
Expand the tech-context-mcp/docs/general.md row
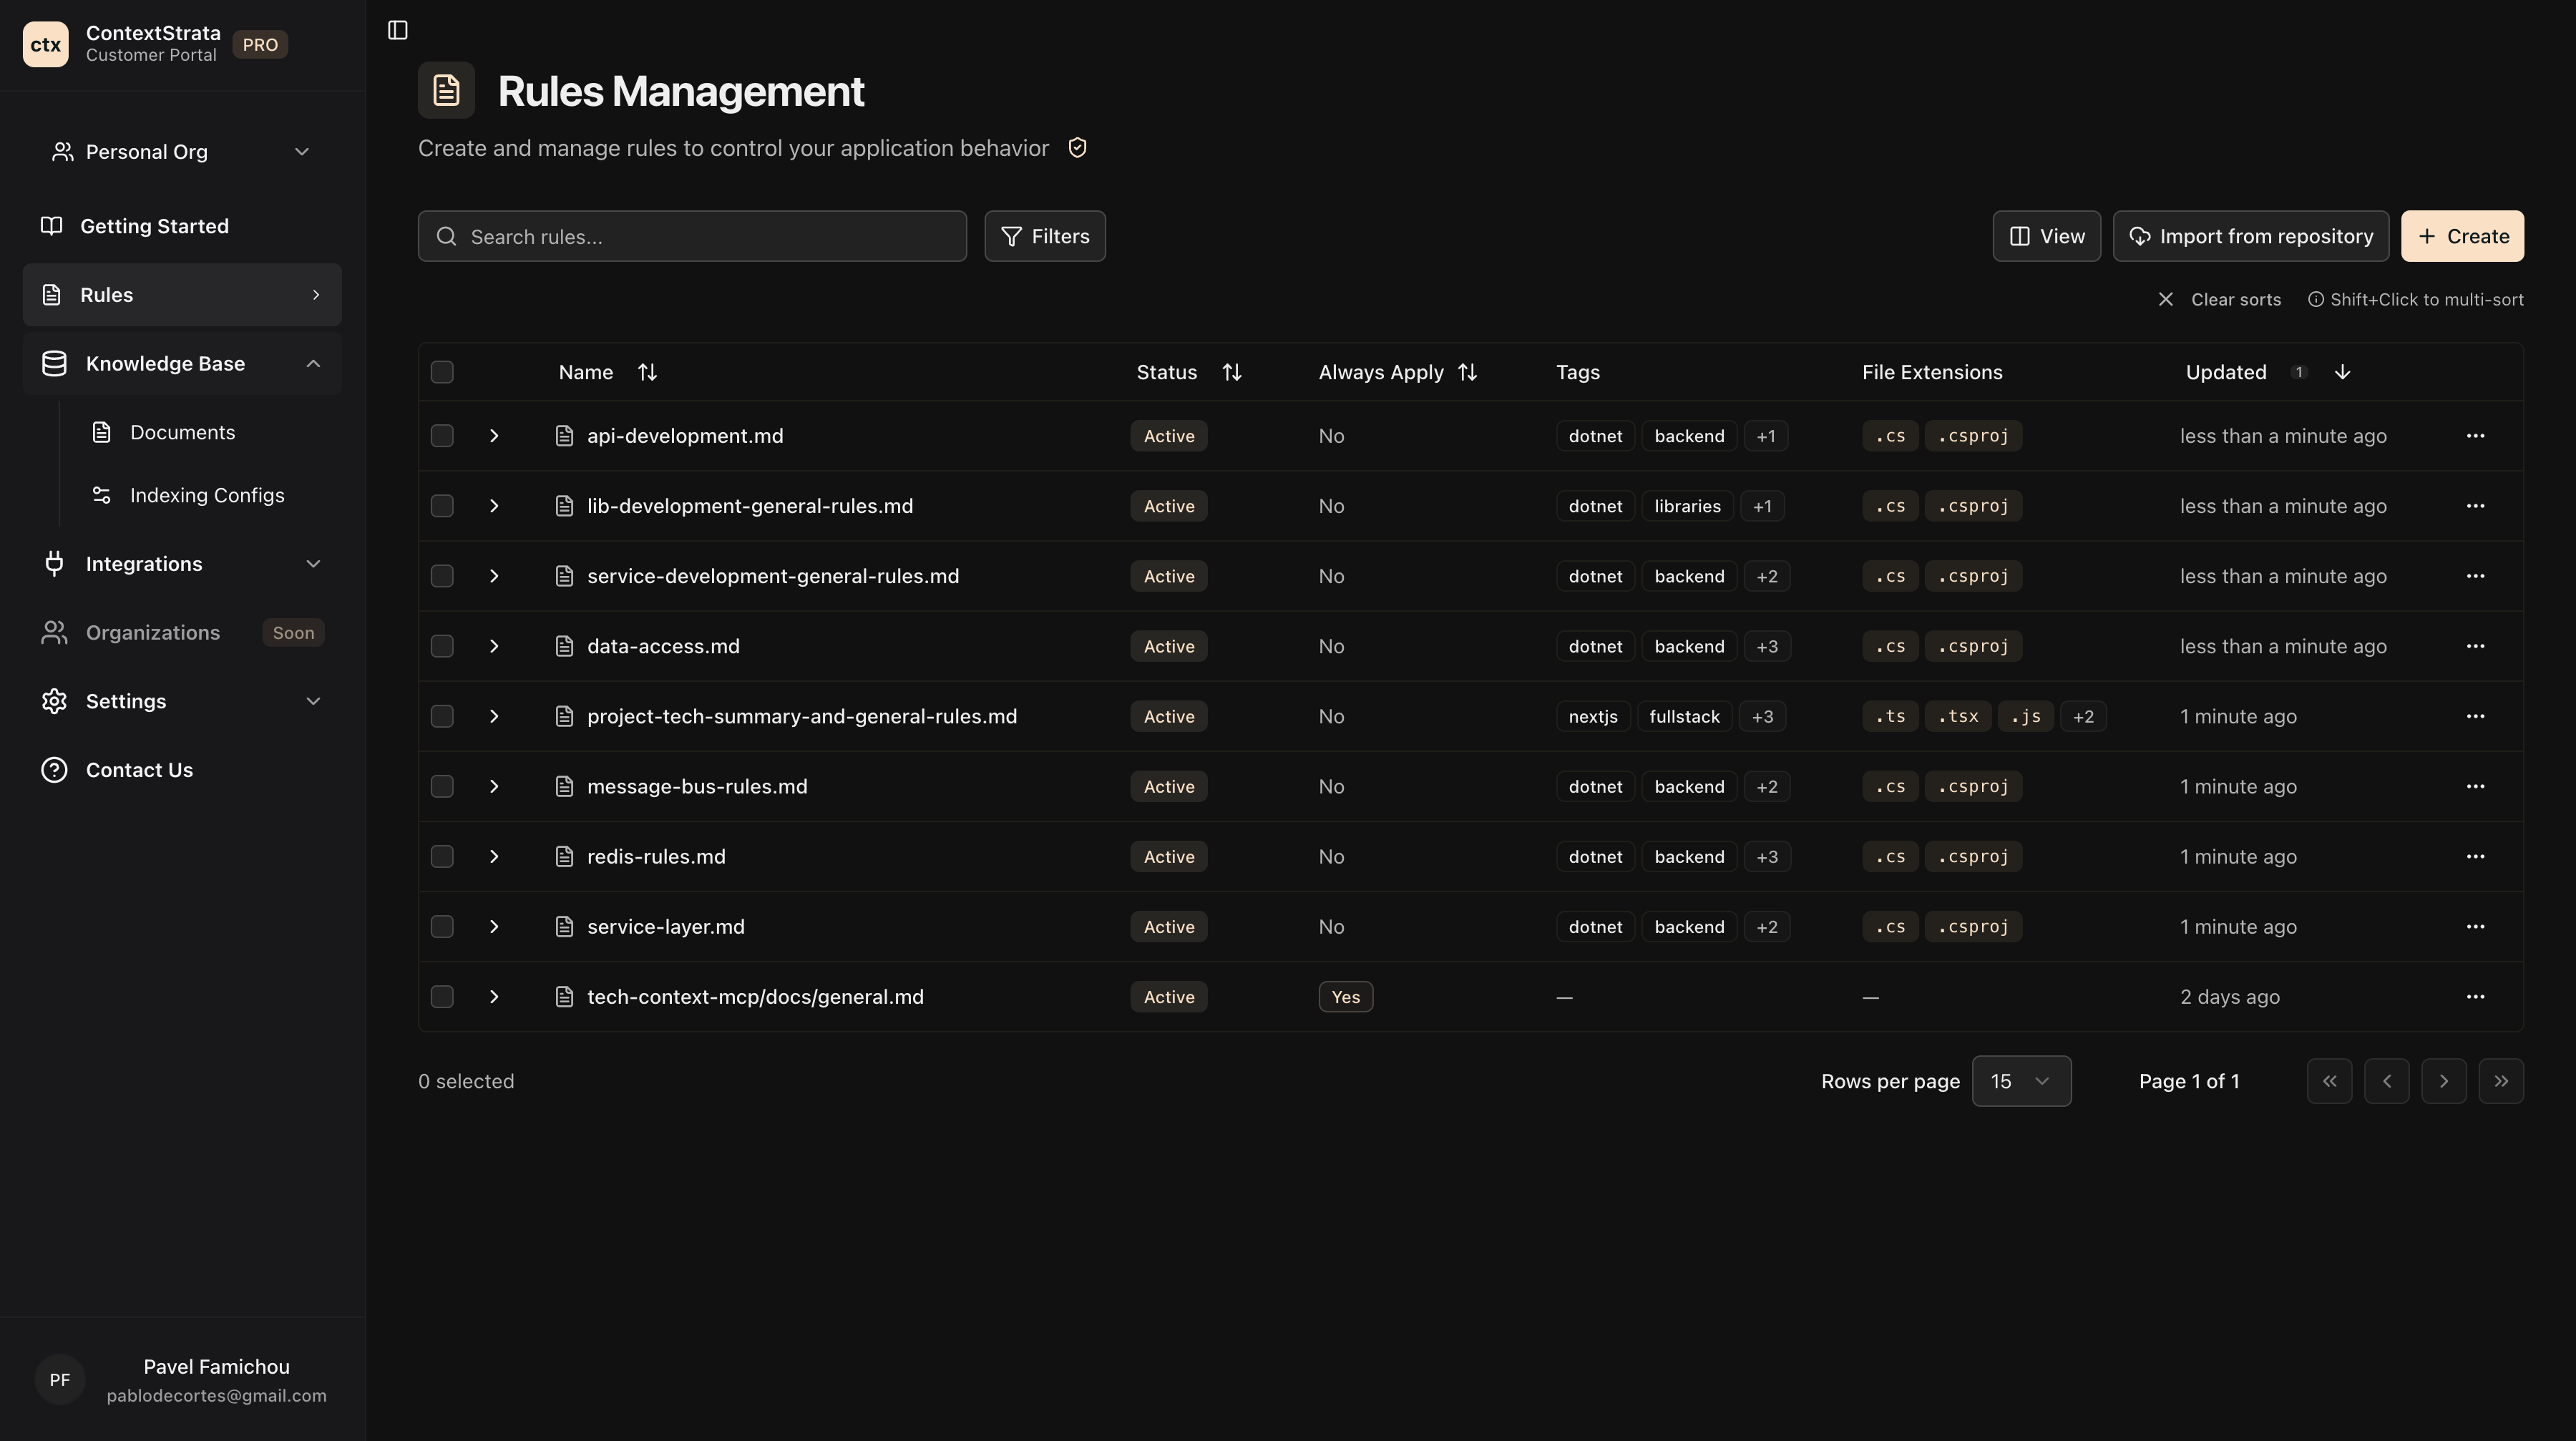494,996
